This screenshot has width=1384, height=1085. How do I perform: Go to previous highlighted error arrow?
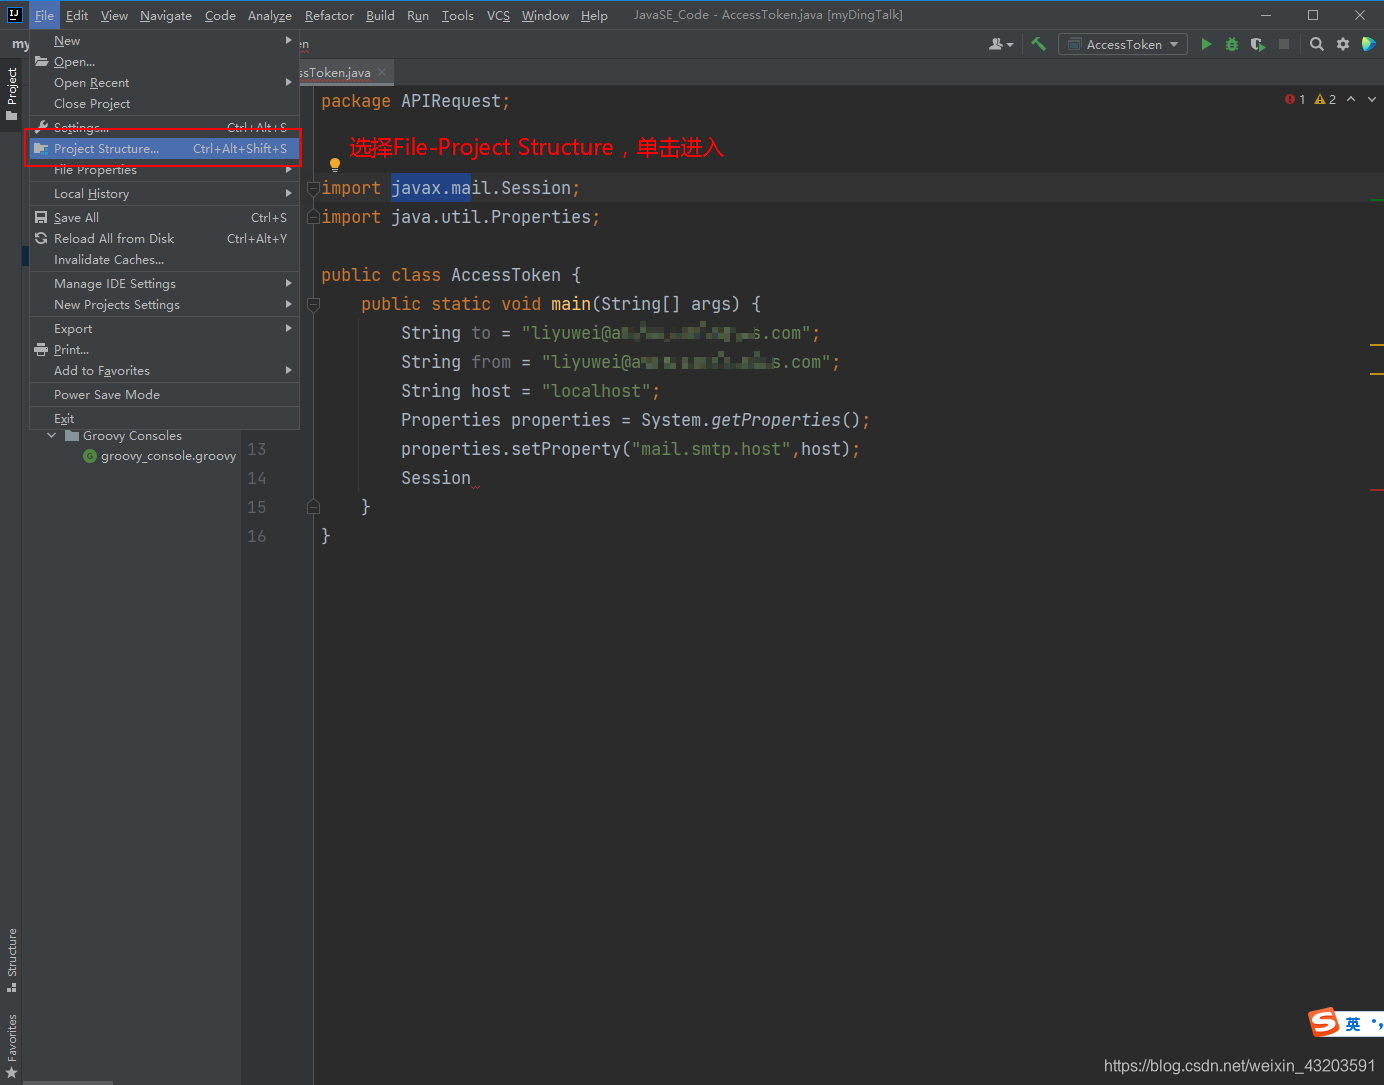[1351, 99]
